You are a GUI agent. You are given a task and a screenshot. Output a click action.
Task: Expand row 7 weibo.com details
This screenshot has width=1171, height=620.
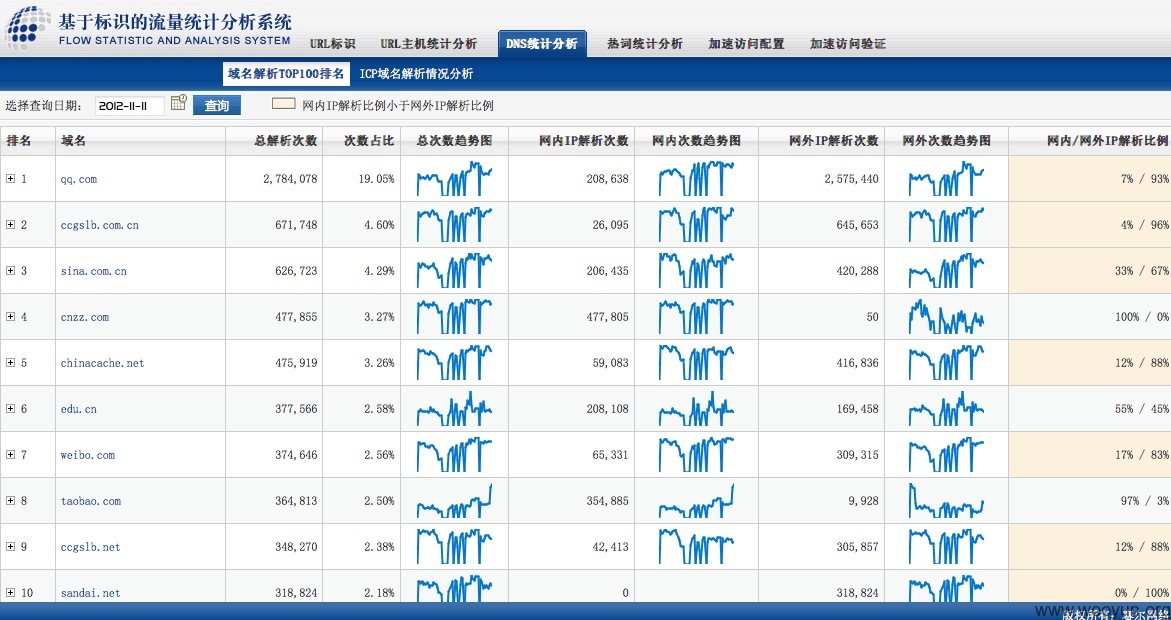click(x=10, y=455)
